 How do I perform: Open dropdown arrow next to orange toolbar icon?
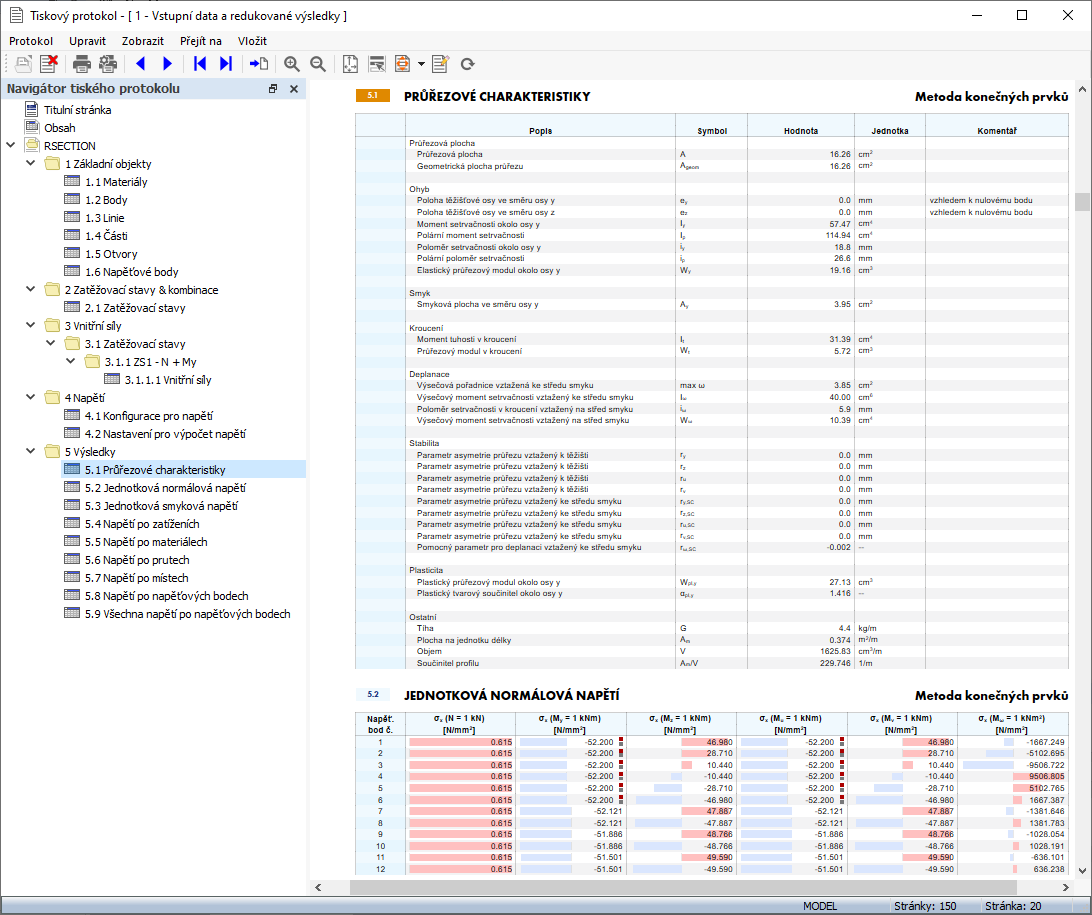[x=421, y=64]
